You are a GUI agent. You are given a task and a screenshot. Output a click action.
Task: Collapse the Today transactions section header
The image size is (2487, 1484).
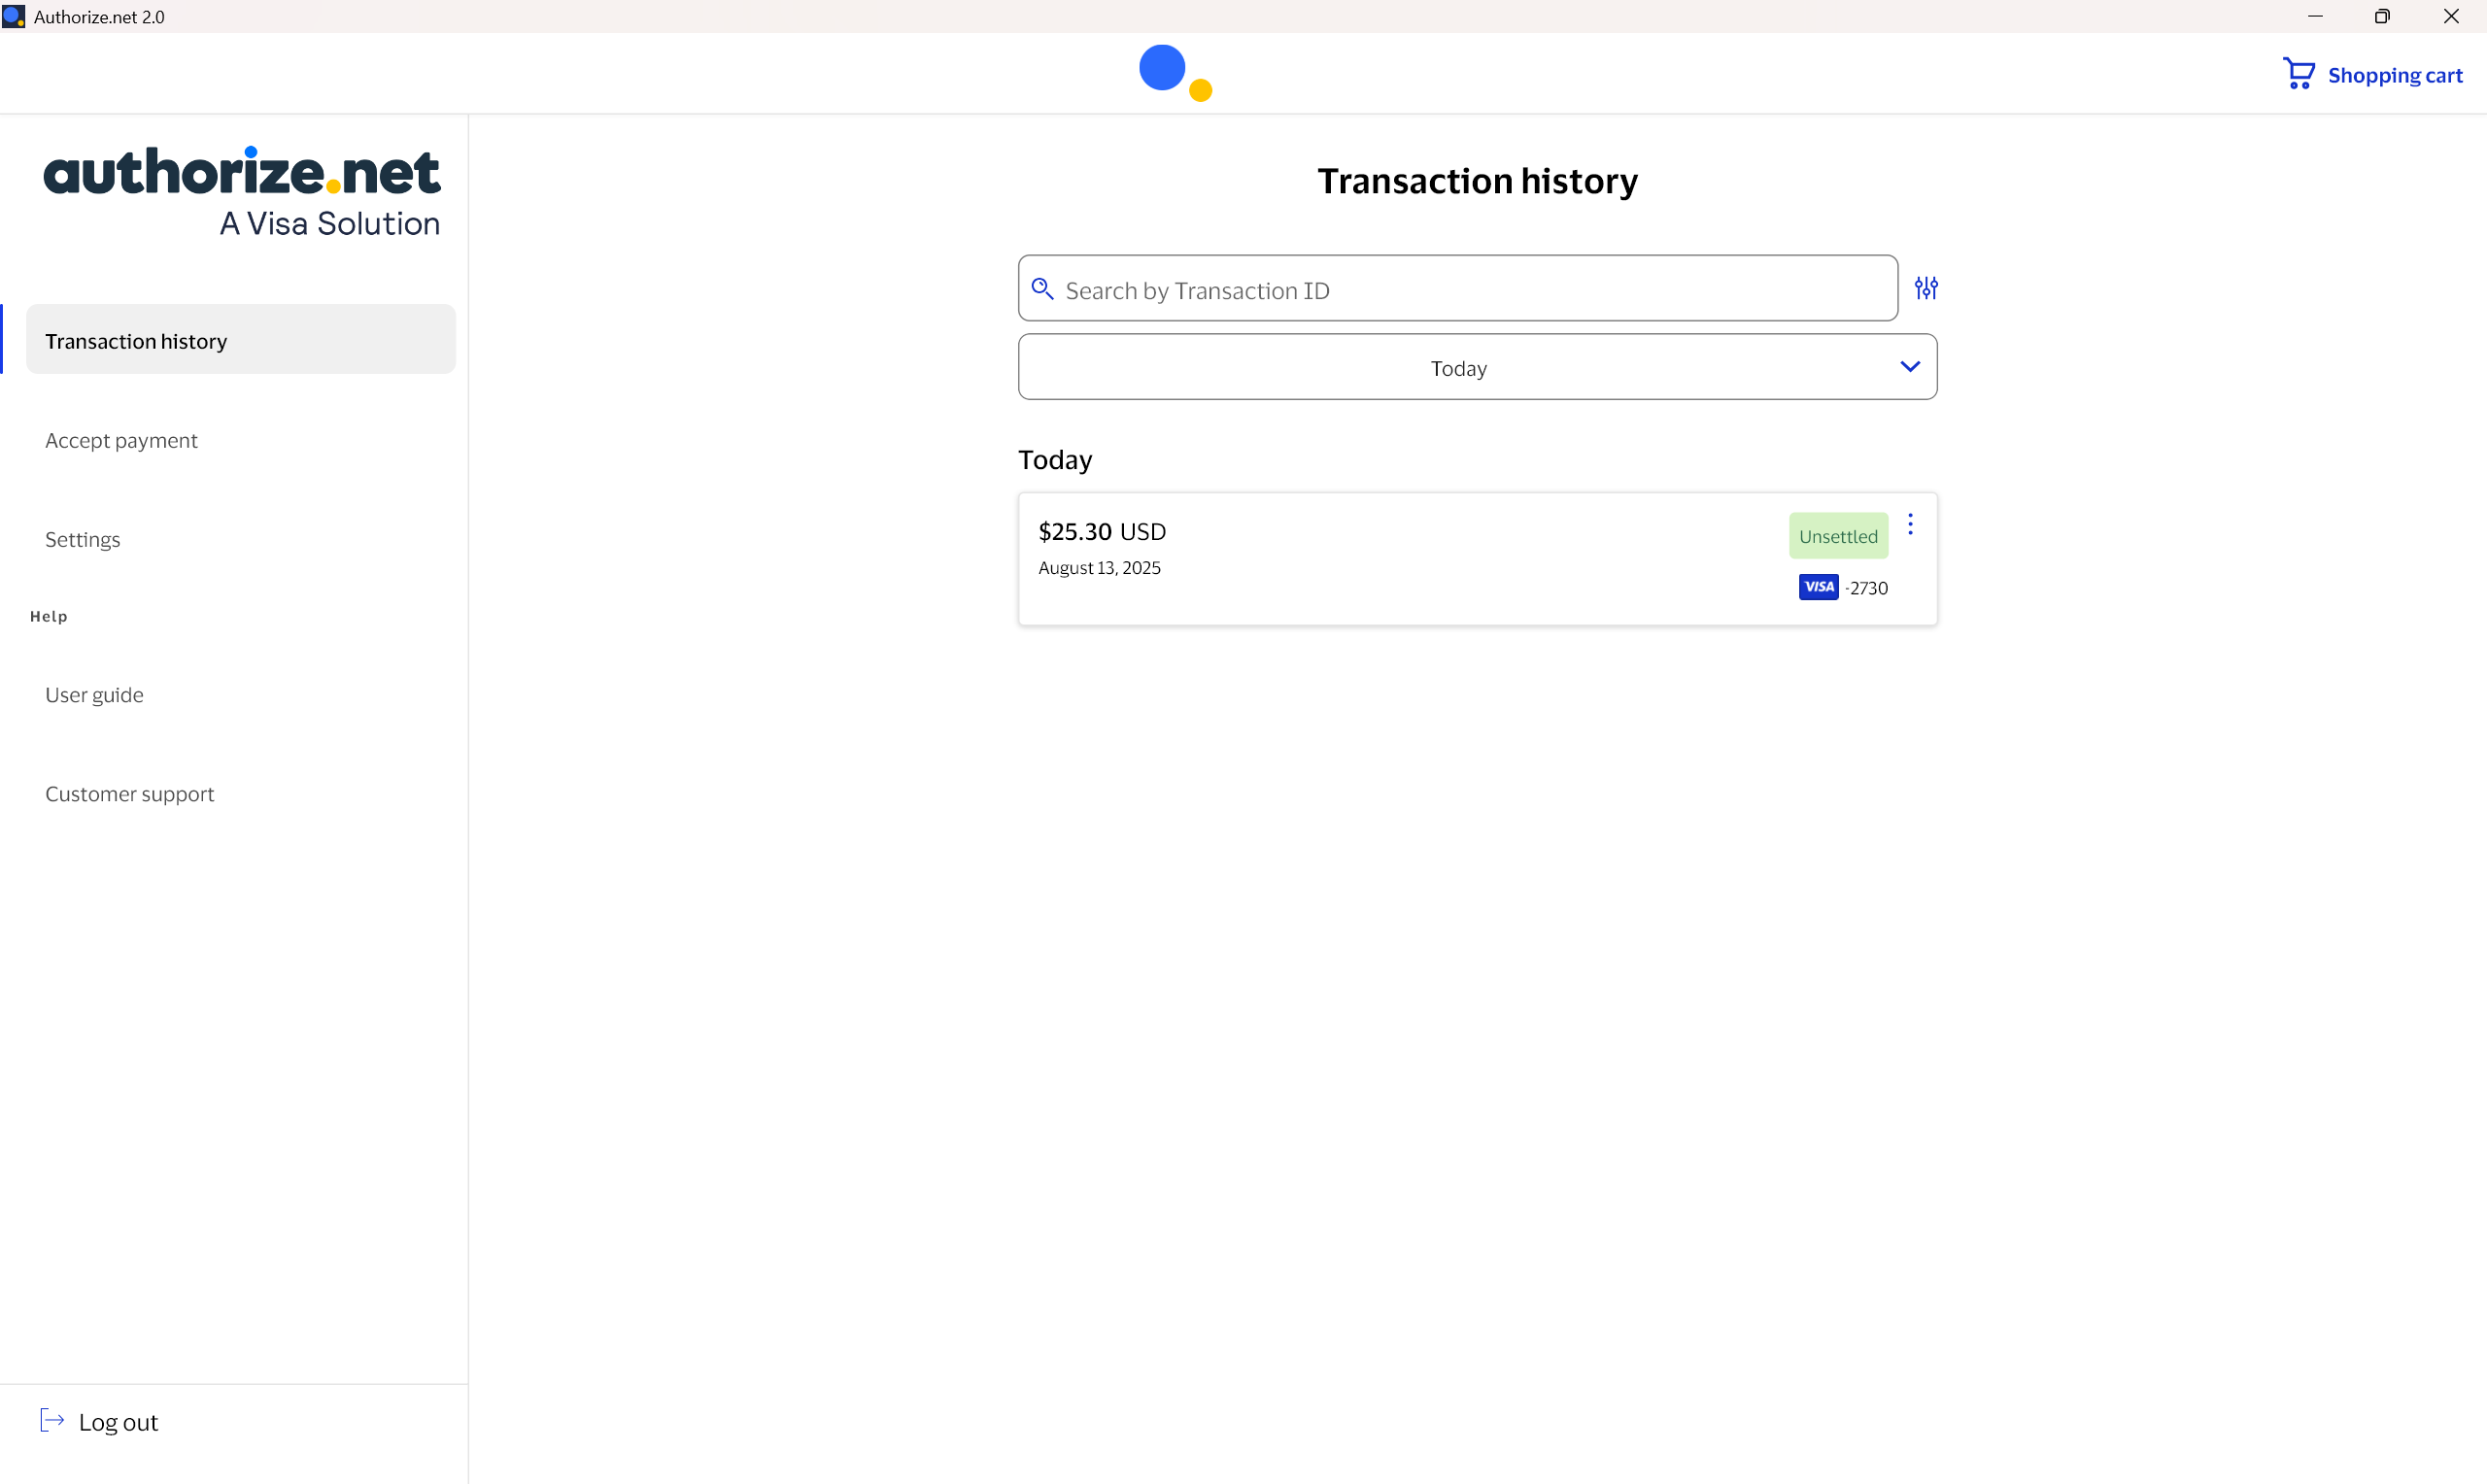click(x=1055, y=460)
